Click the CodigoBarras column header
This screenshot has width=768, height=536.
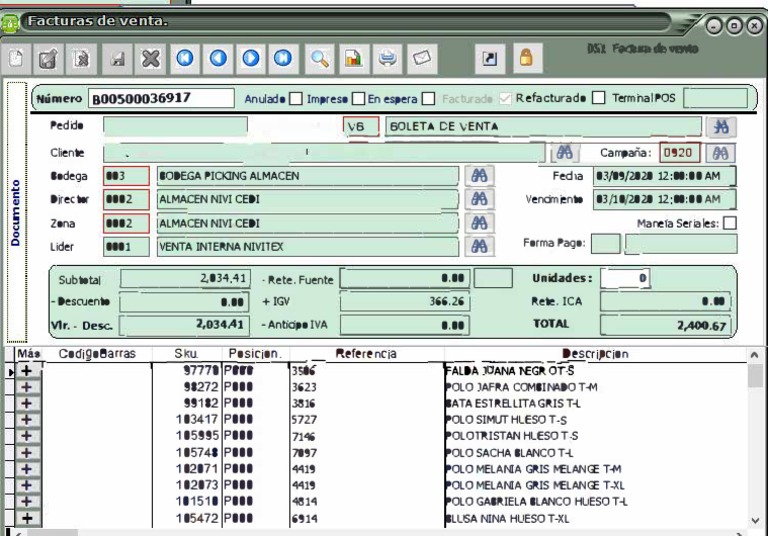pos(97,354)
